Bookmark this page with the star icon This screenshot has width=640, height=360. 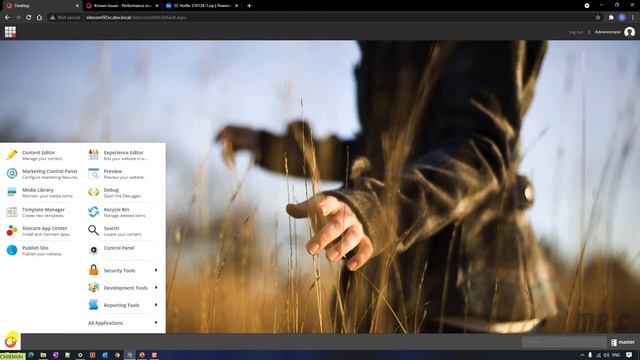pyautogui.click(x=598, y=18)
